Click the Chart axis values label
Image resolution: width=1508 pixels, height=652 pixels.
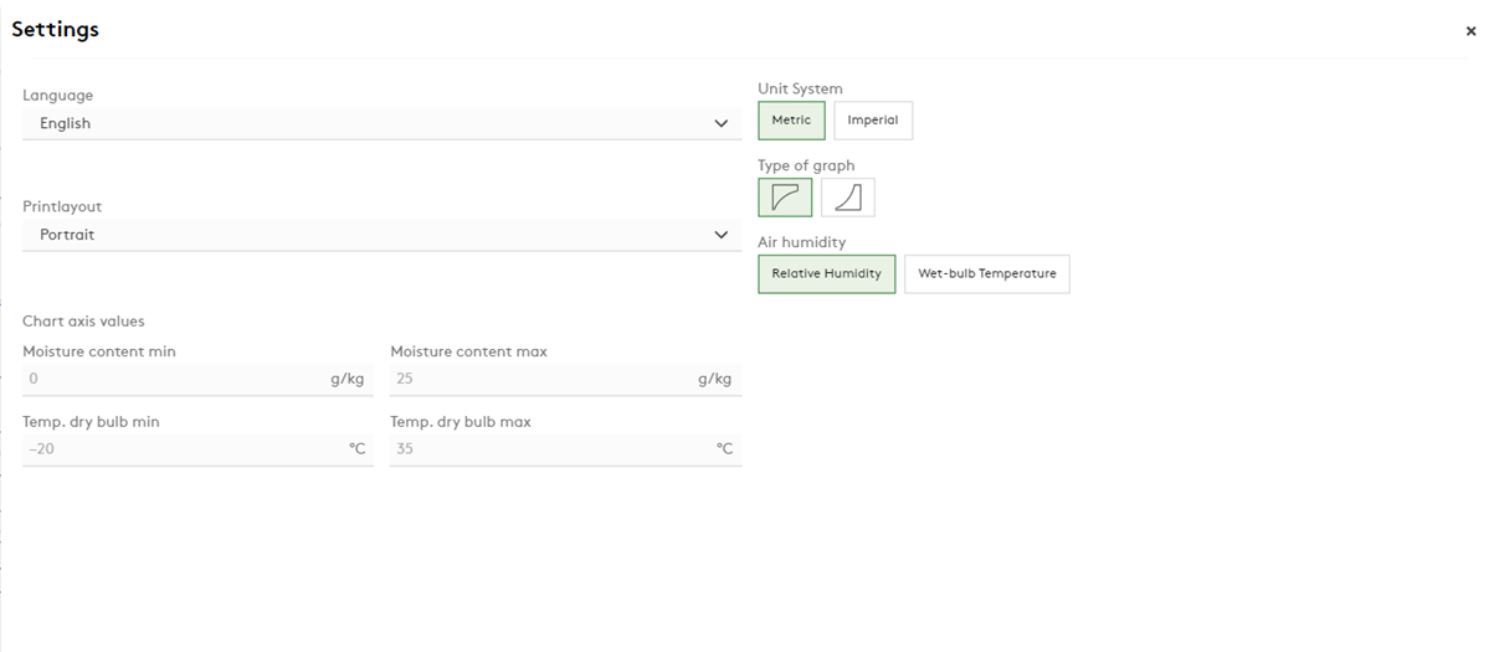(83, 321)
